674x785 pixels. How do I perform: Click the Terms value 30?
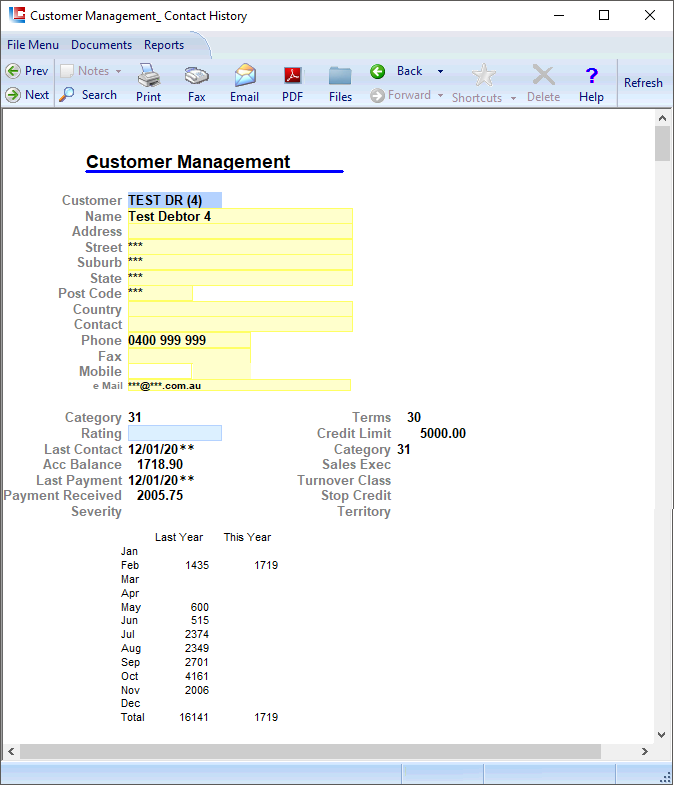click(414, 417)
